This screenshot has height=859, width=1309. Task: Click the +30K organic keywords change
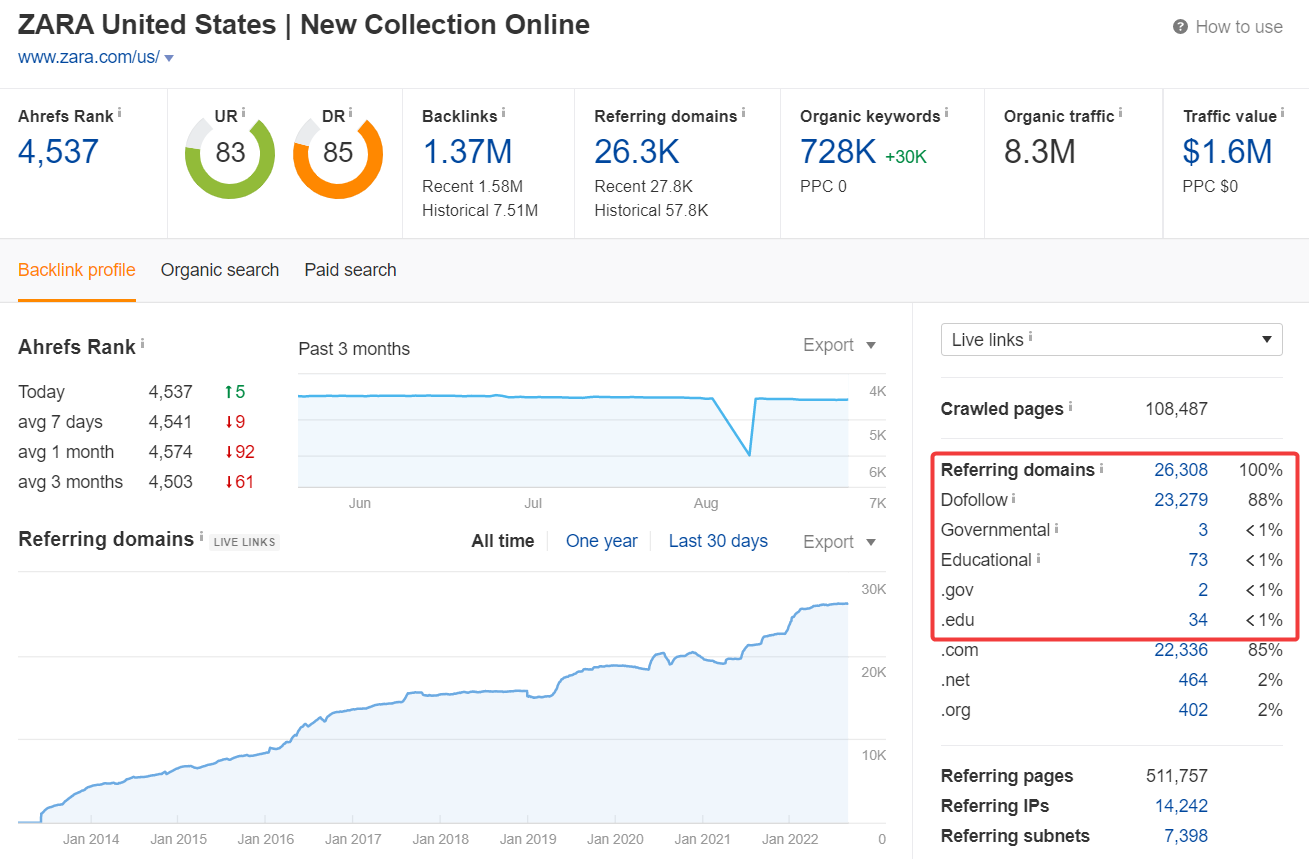coord(906,157)
